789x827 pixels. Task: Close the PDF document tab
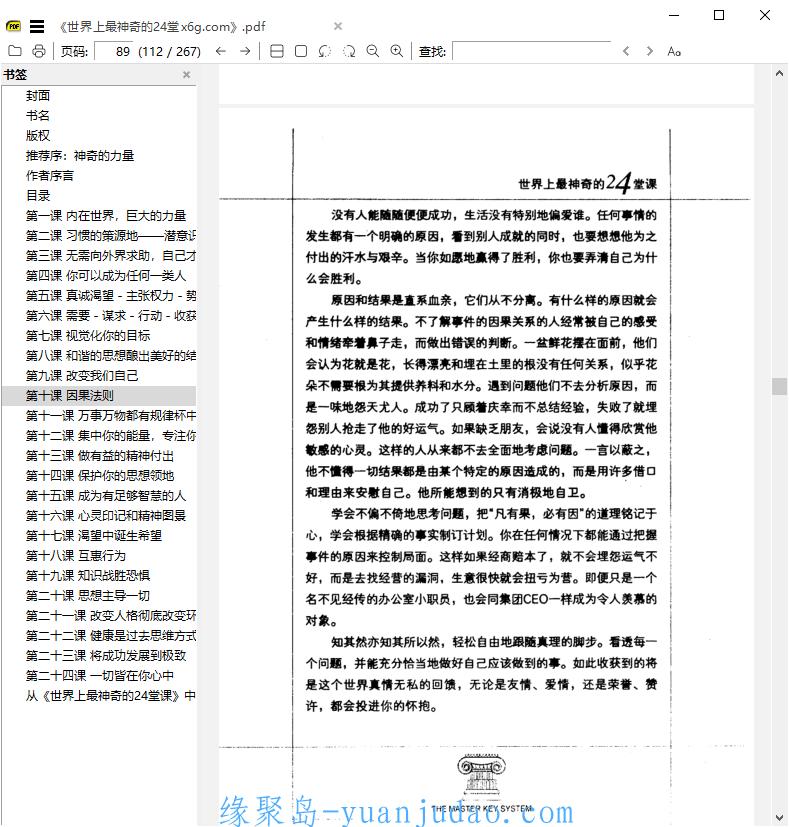tap(338, 26)
